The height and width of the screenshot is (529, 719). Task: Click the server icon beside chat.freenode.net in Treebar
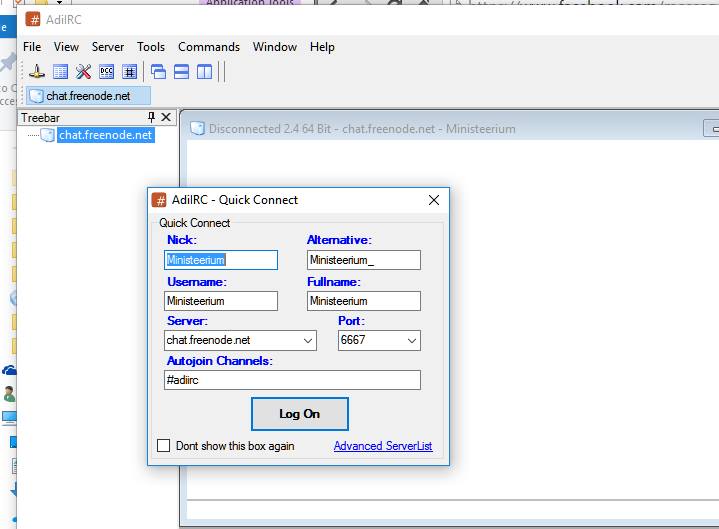pyautogui.click(x=48, y=135)
